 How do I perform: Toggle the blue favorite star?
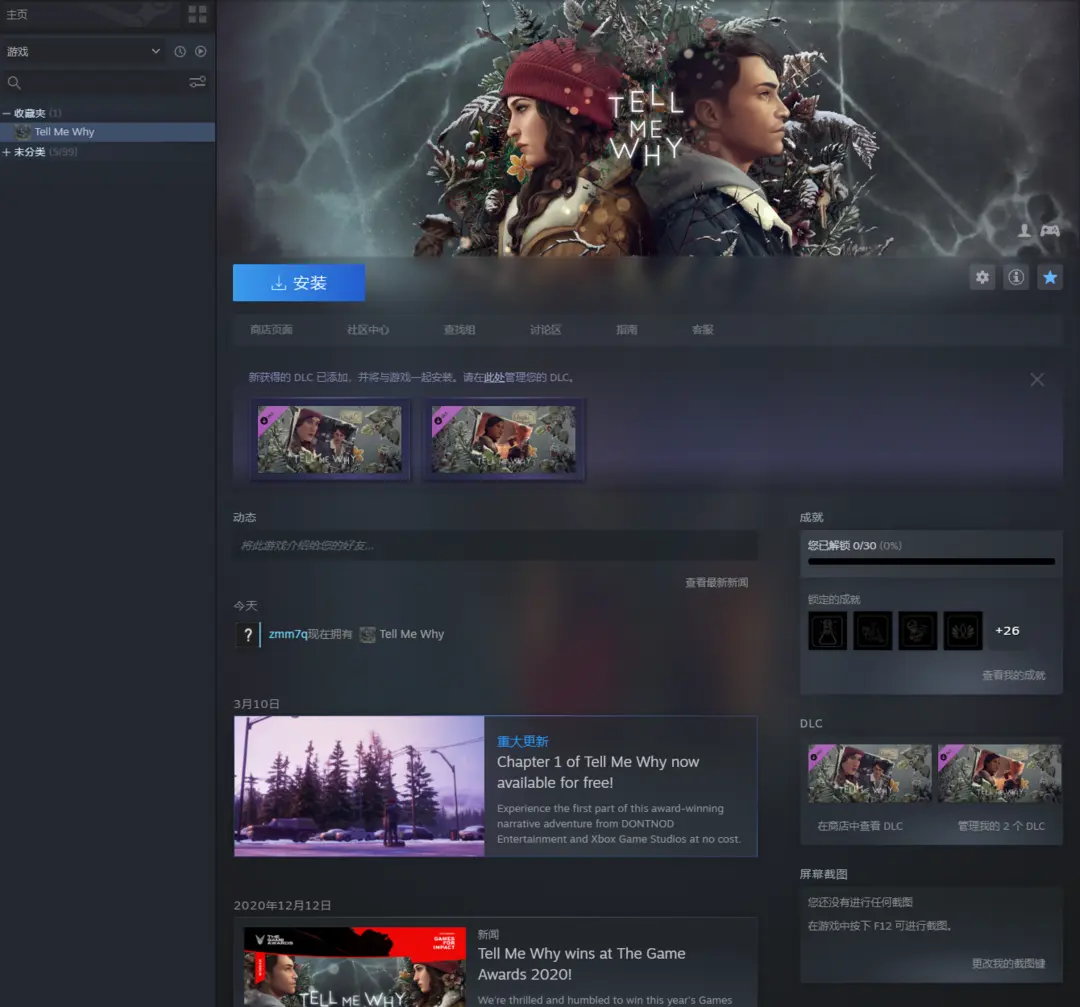coord(1050,278)
